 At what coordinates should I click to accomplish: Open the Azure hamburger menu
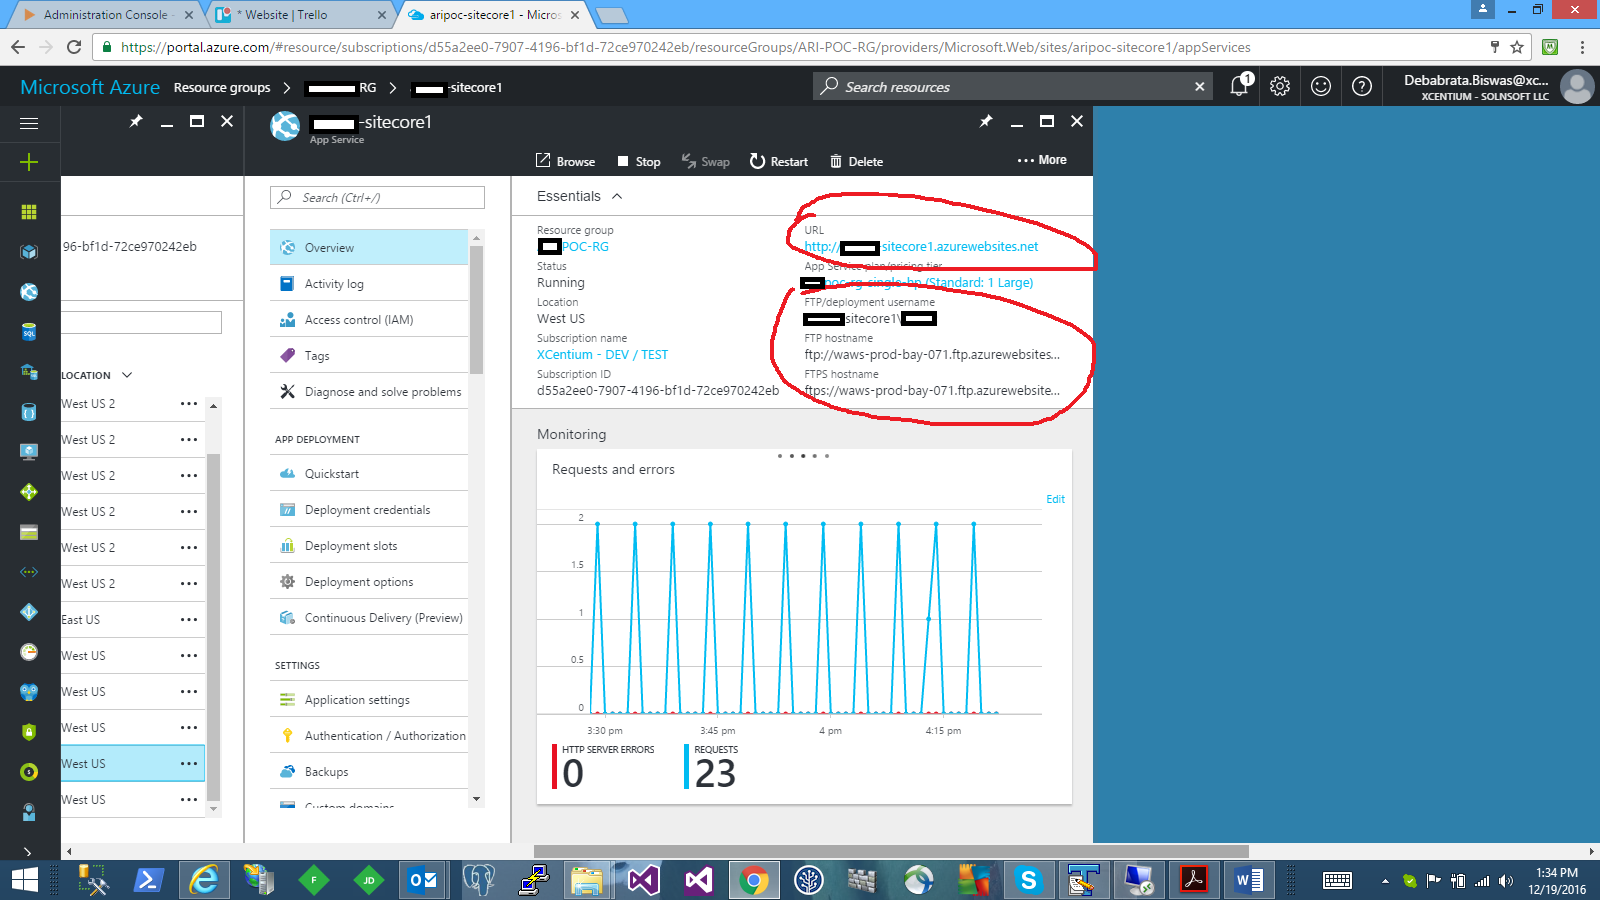point(29,123)
